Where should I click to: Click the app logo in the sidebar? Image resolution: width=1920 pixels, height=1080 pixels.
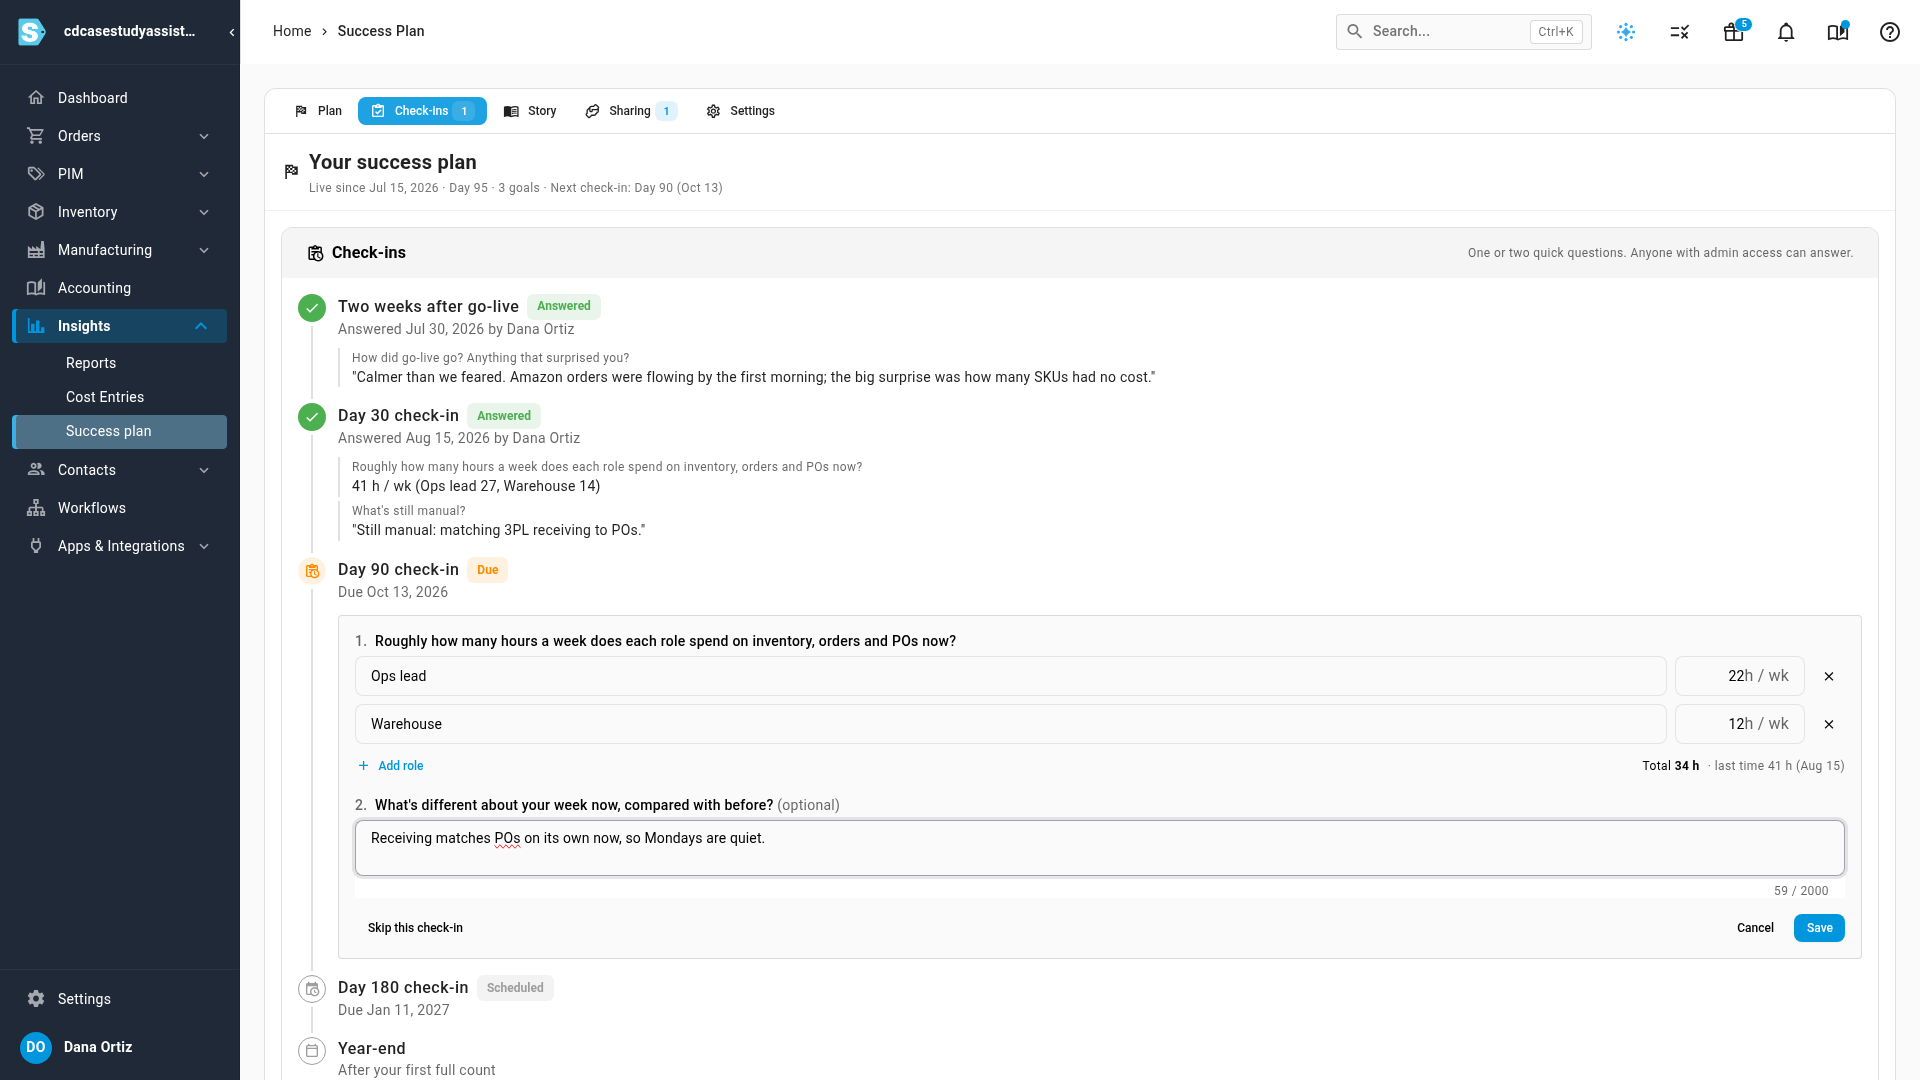click(x=32, y=32)
